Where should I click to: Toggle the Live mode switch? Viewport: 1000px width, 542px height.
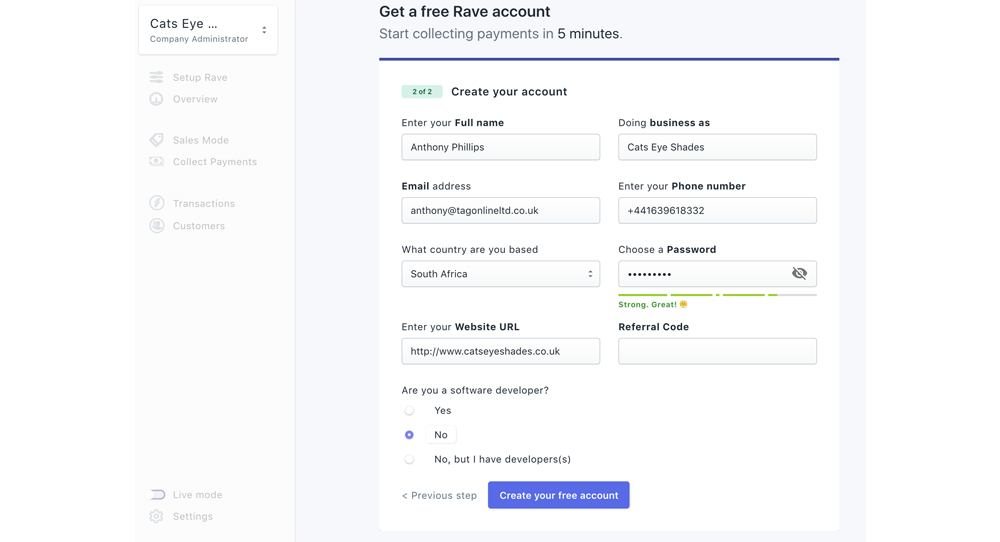pyautogui.click(x=157, y=494)
